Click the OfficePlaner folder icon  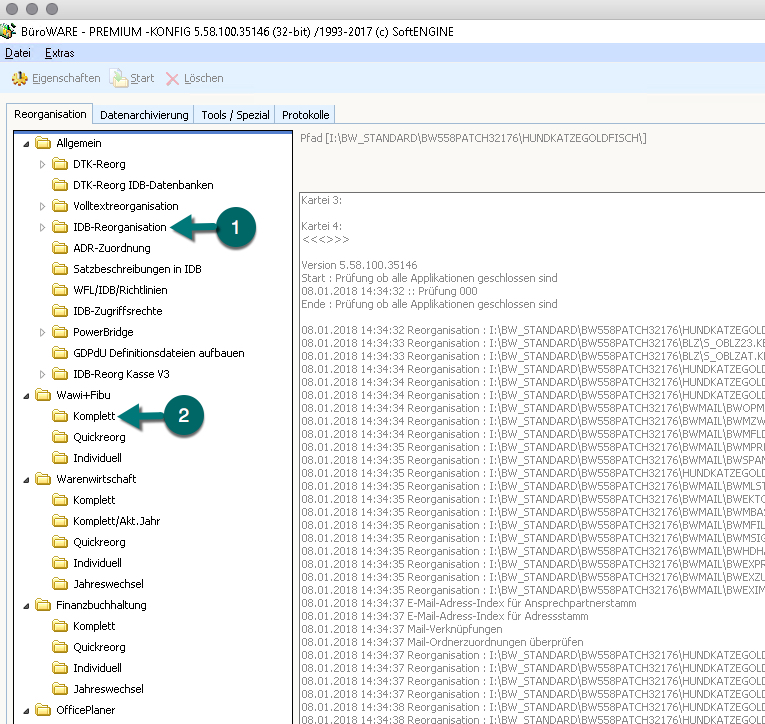point(43,710)
